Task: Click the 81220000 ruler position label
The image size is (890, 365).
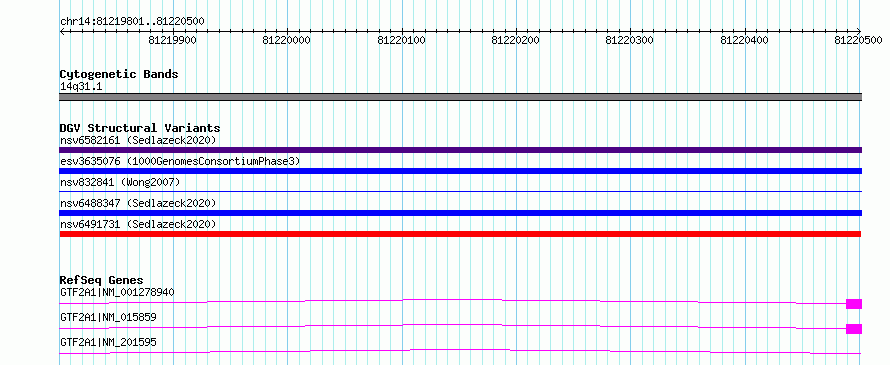Action: [x=287, y=40]
